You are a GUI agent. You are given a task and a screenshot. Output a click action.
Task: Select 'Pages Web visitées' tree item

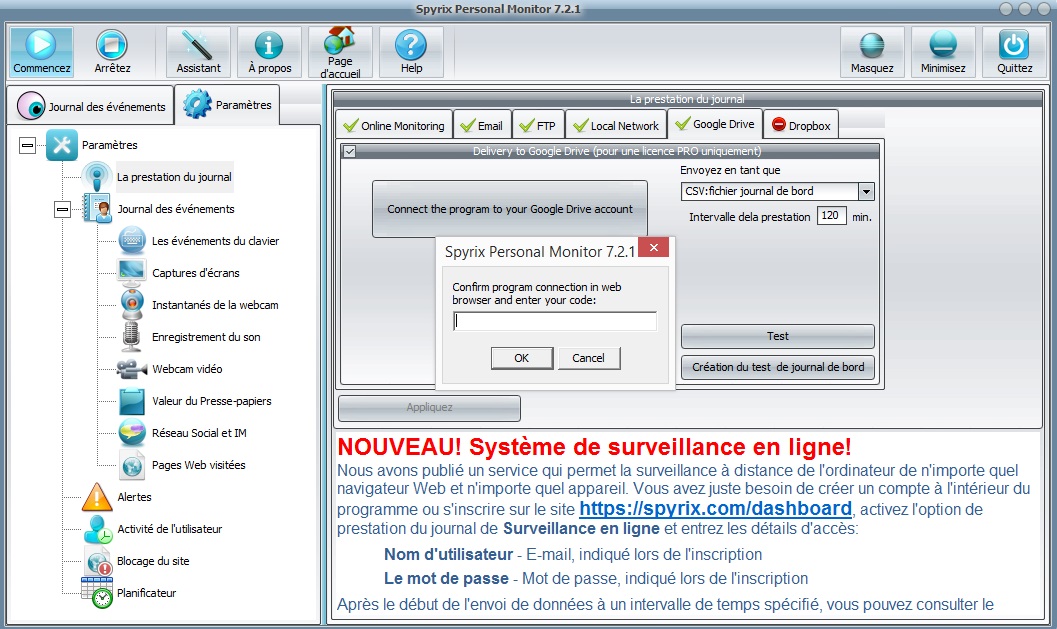click(x=198, y=465)
